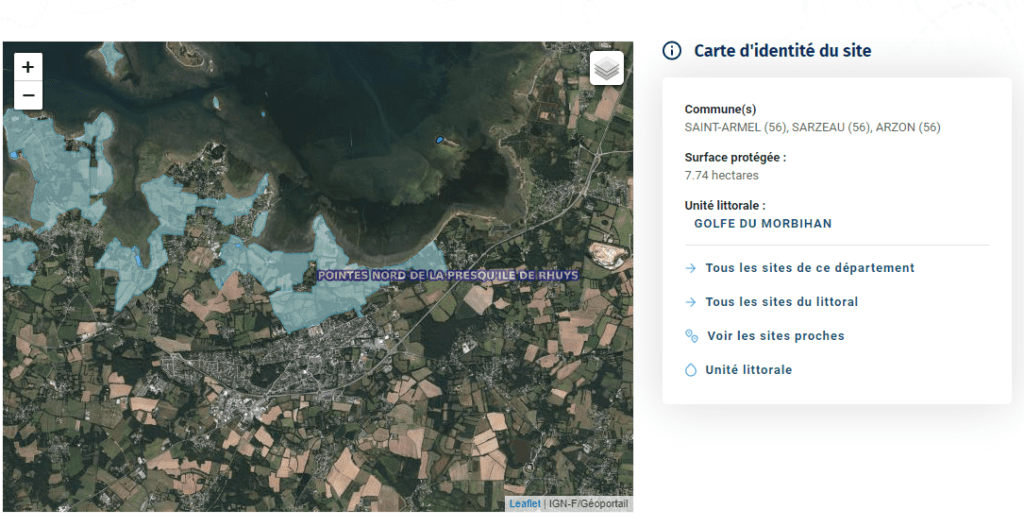Click the Unité littorale : label
The width and height of the screenshot is (1024, 527).
pyautogui.click(x=725, y=206)
